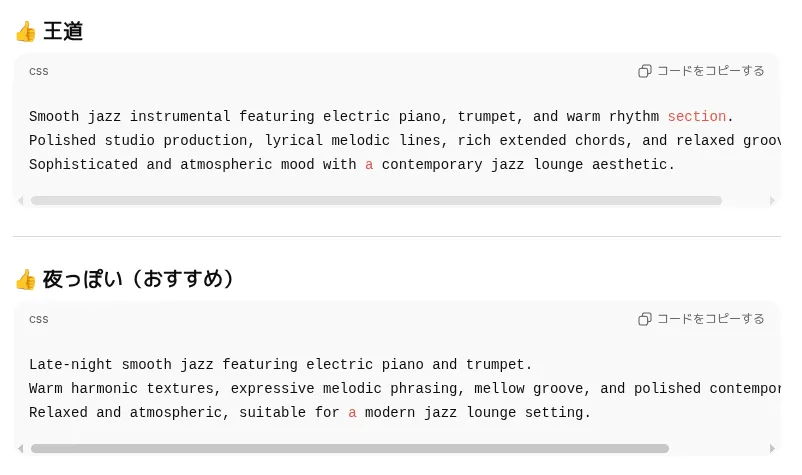Click the 王道 heading text
The height and width of the screenshot is (475, 802).
pos(63,32)
